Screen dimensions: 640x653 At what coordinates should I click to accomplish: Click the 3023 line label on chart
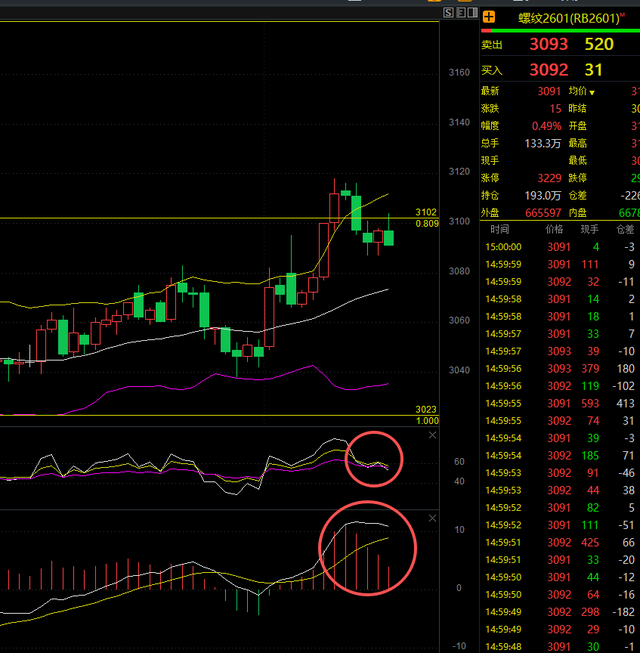pos(426,409)
